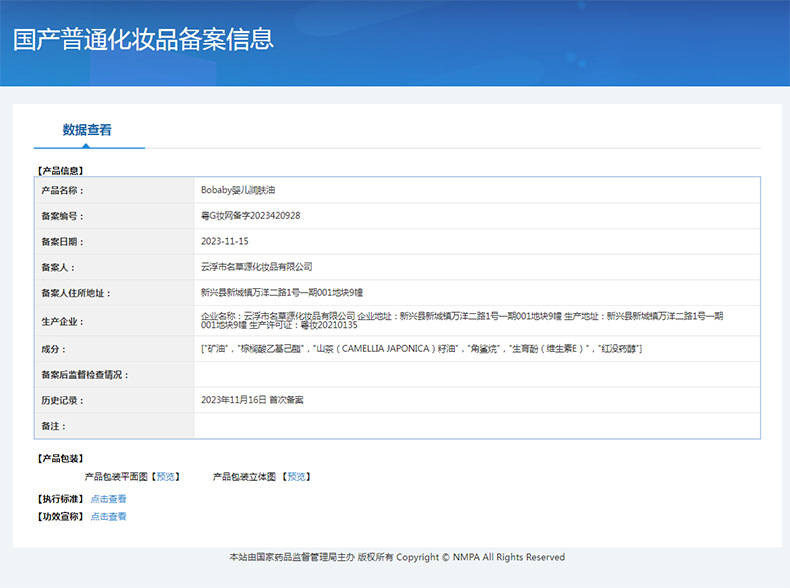Click the 国产普通化妆品备案信息 page heading
Screen dimensions: 790x588
[x=143, y=40]
